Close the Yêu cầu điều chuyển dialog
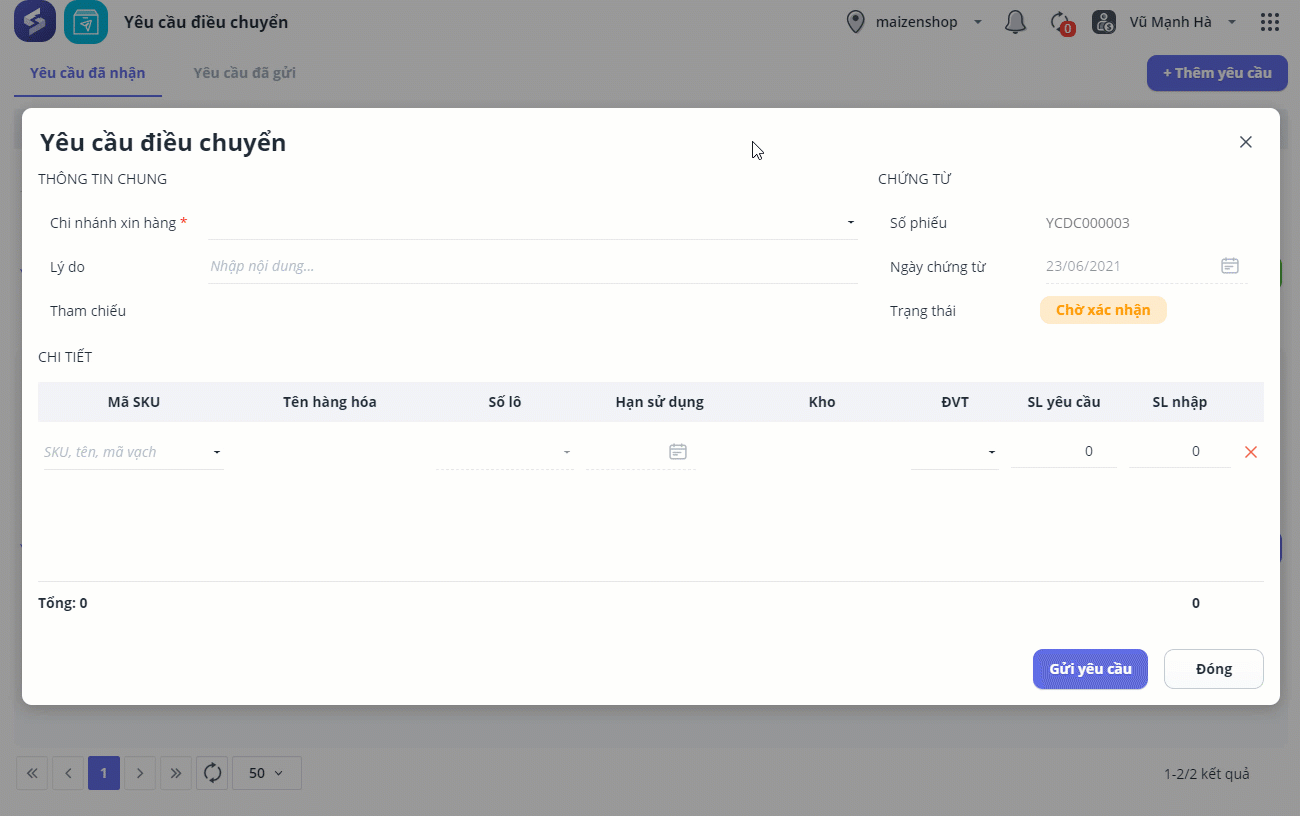 click(1246, 142)
